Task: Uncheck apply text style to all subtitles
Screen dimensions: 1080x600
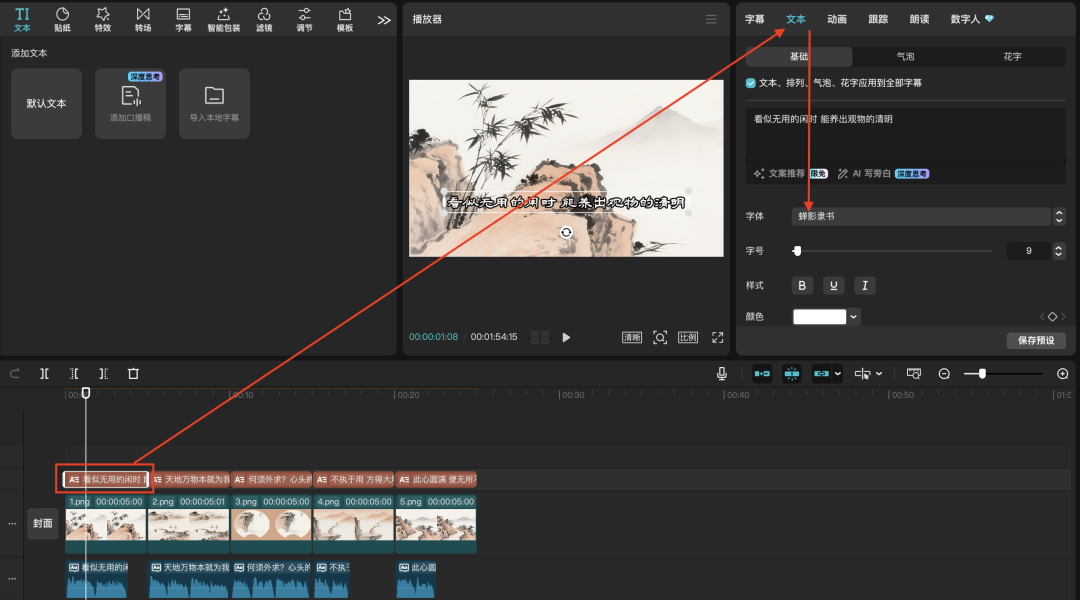Action: click(751, 83)
